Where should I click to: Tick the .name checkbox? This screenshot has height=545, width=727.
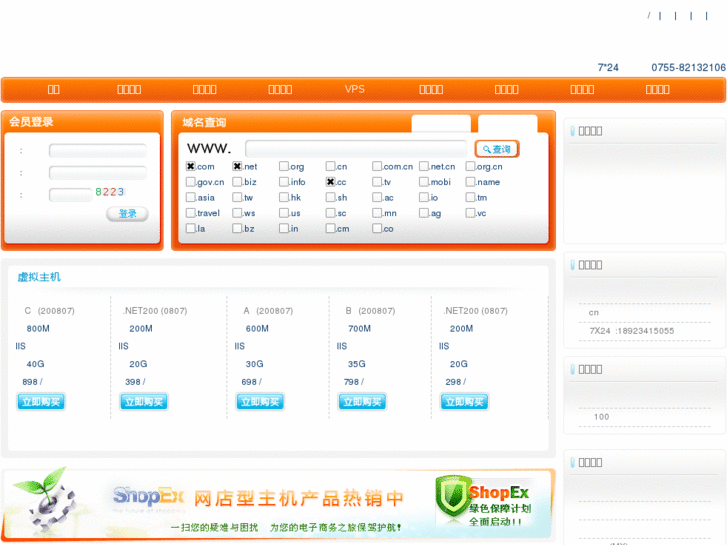470,182
